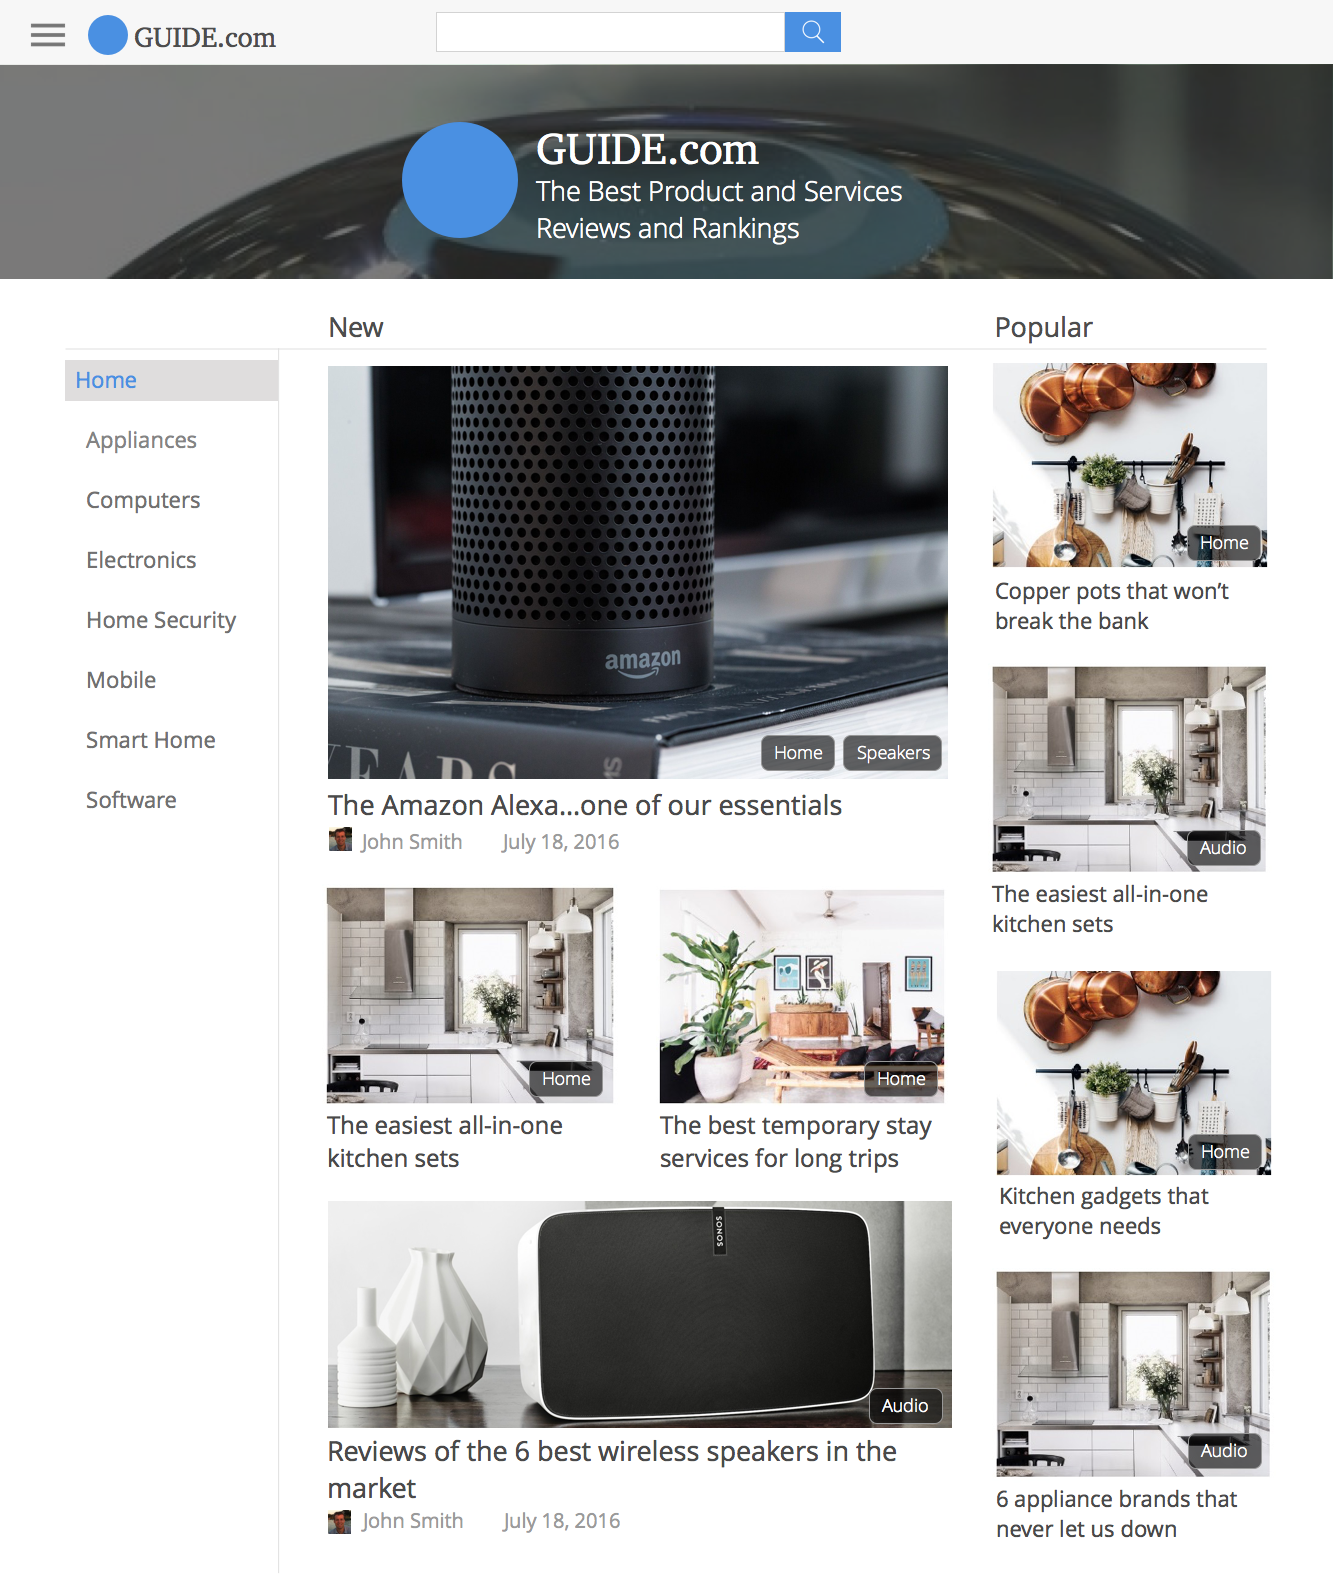Screen dimensions: 1333x1582
Task: Click author John Smith under the wireless speakers article
Action: [x=413, y=1521]
